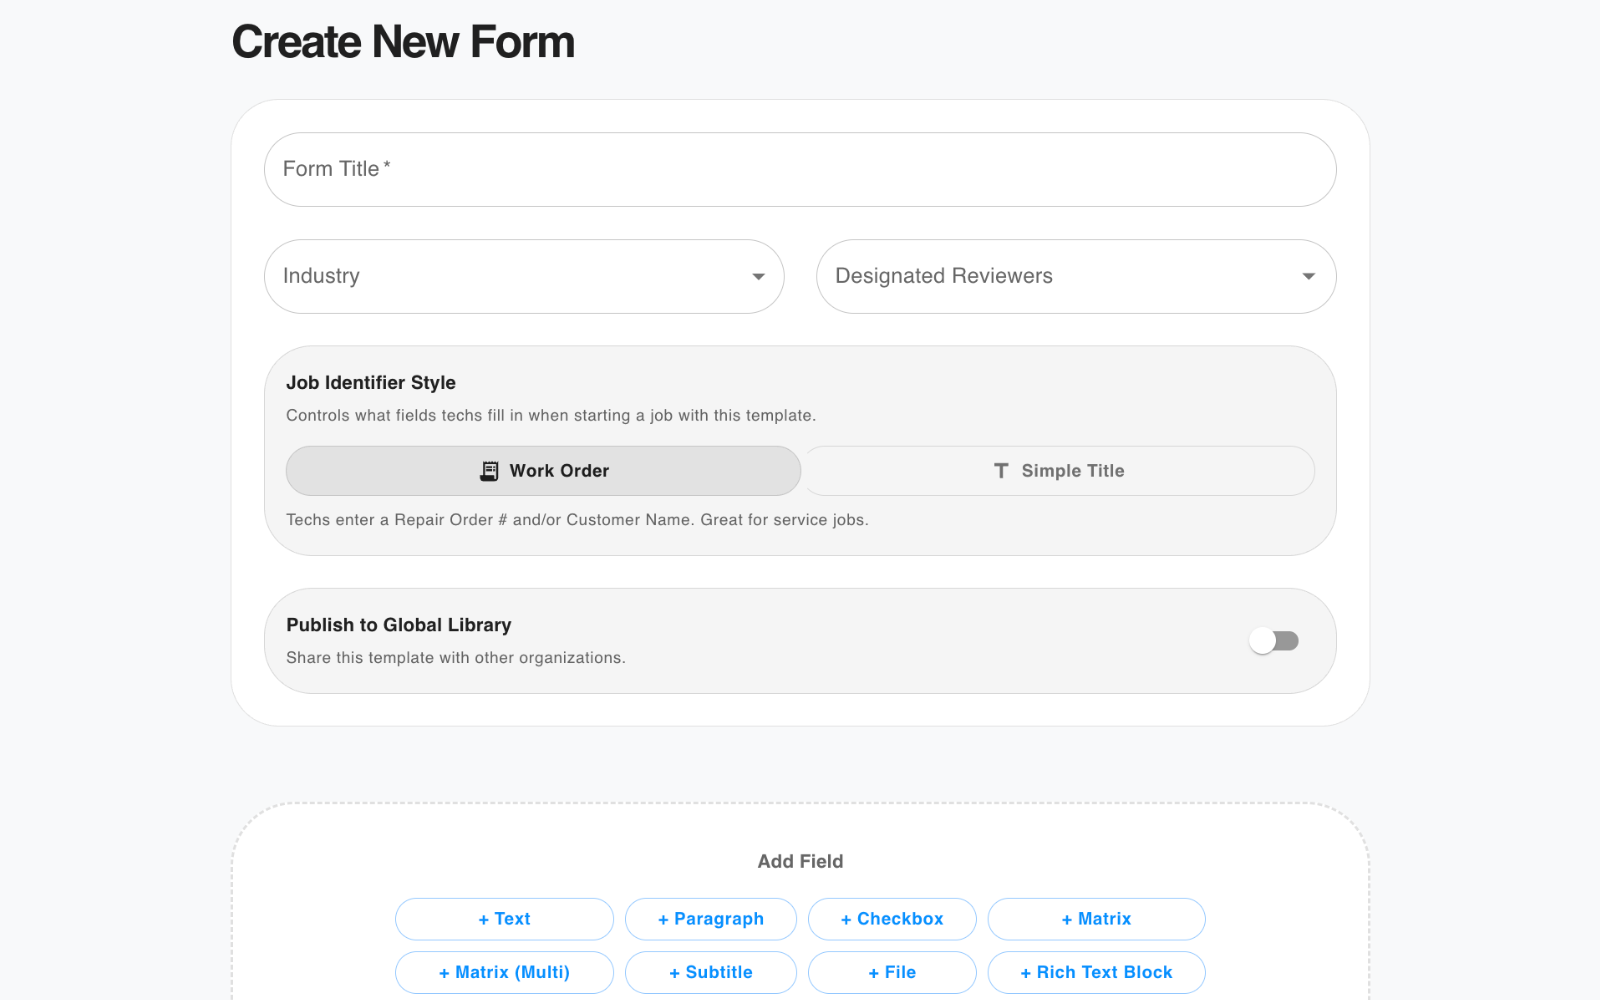
Task: Add a Text field to the form
Action: [x=504, y=918]
